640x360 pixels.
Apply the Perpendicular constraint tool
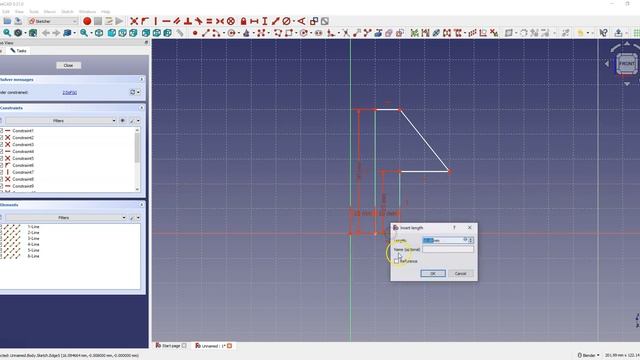pyautogui.click(x=188, y=21)
